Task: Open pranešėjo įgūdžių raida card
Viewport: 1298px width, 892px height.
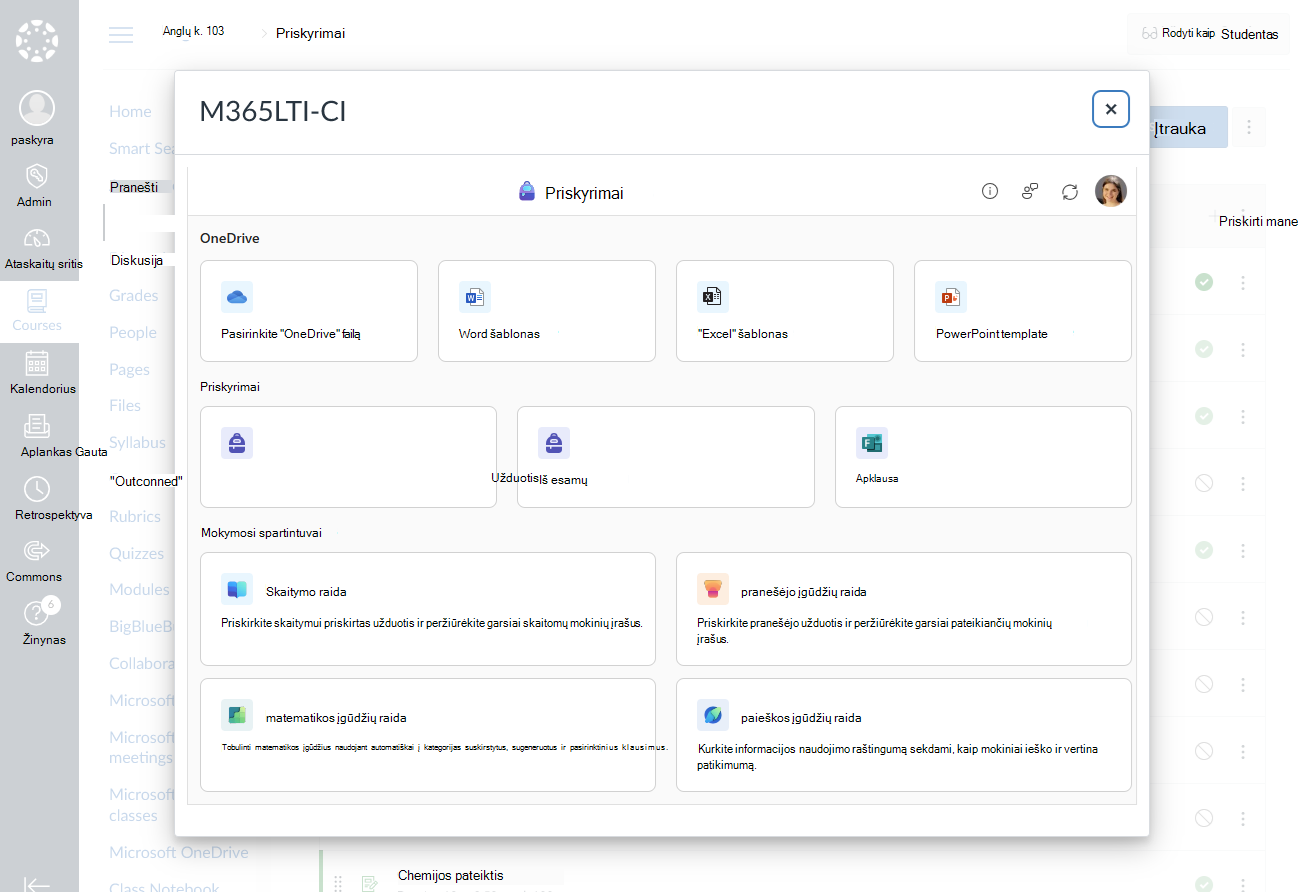Action: tap(904, 609)
